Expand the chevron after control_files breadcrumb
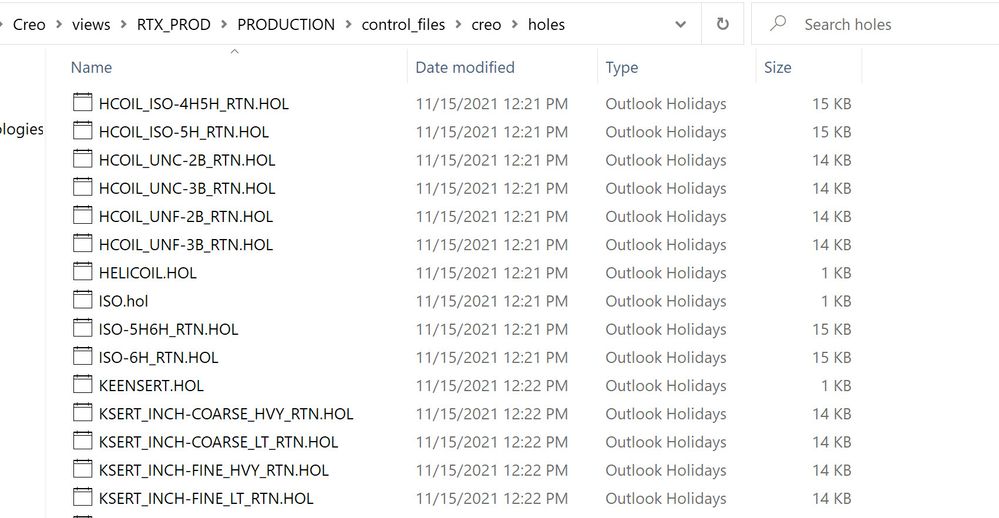This screenshot has height=518, width=999. 458,25
